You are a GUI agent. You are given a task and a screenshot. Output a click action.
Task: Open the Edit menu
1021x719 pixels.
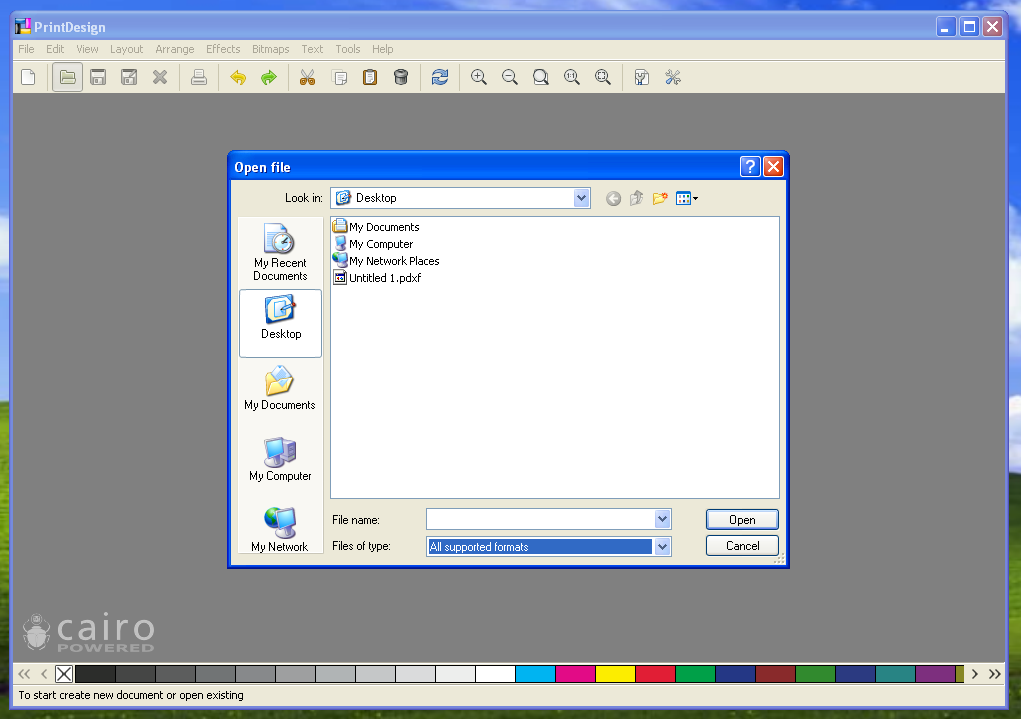(x=55, y=49)
